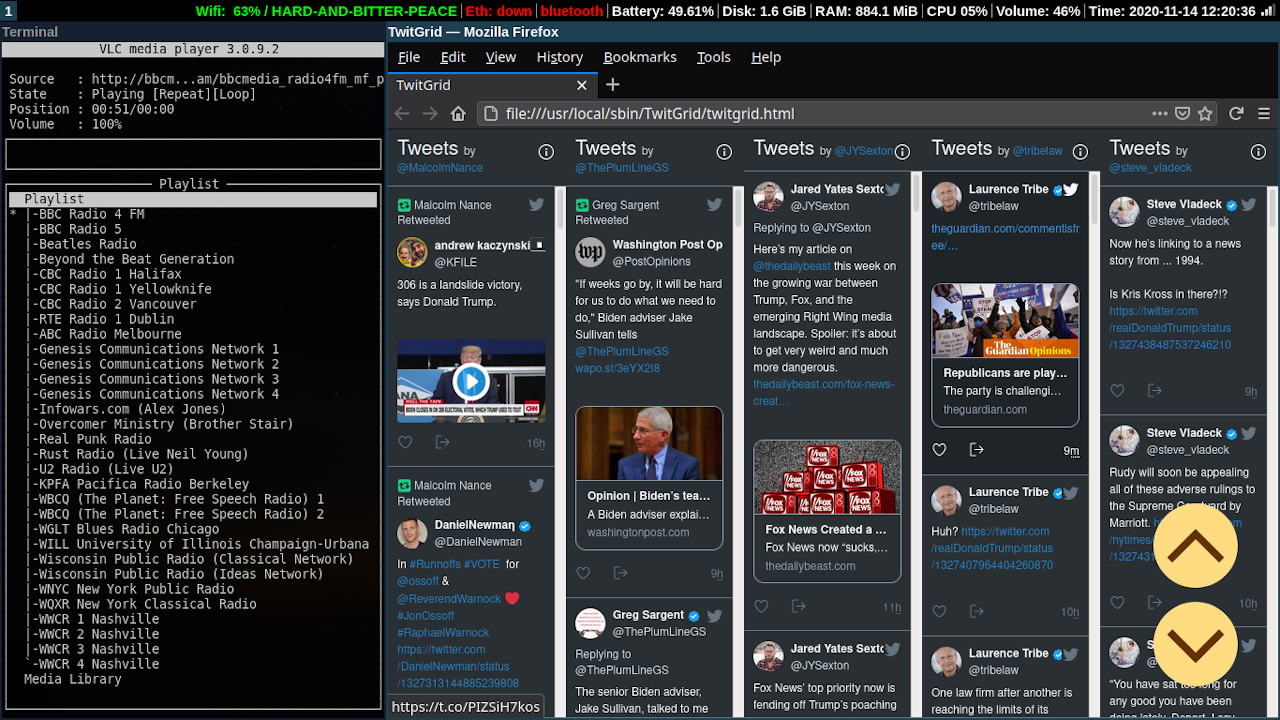Open the History menu
1280x720 pixels.
pos(560,57)
